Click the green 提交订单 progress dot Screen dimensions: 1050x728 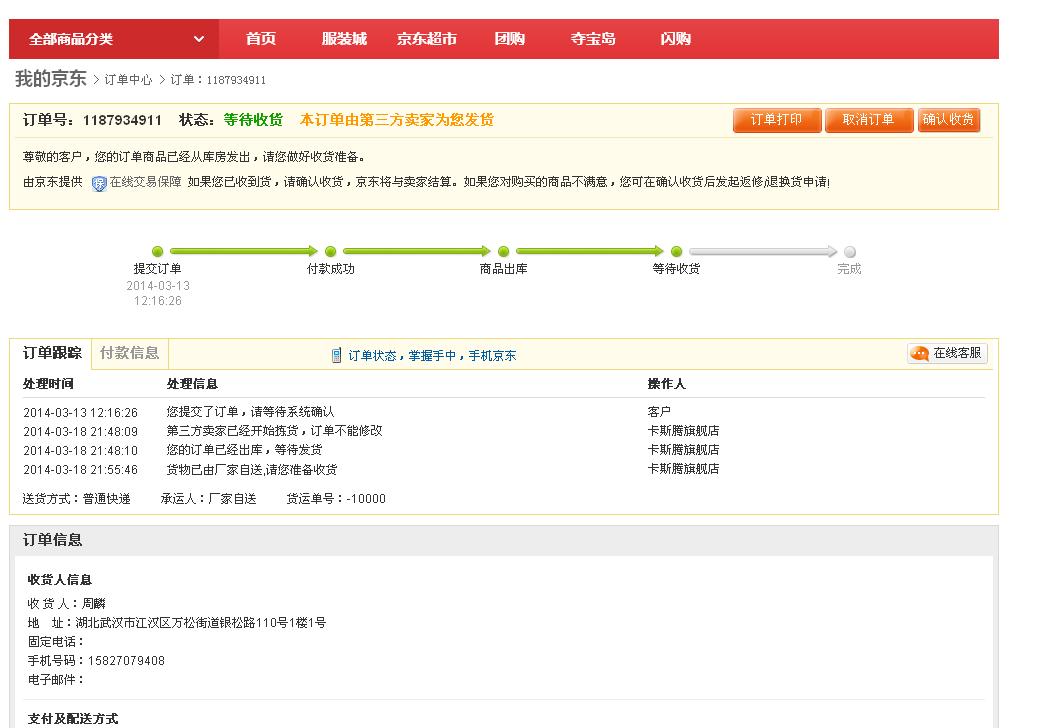tap(157, 251)
